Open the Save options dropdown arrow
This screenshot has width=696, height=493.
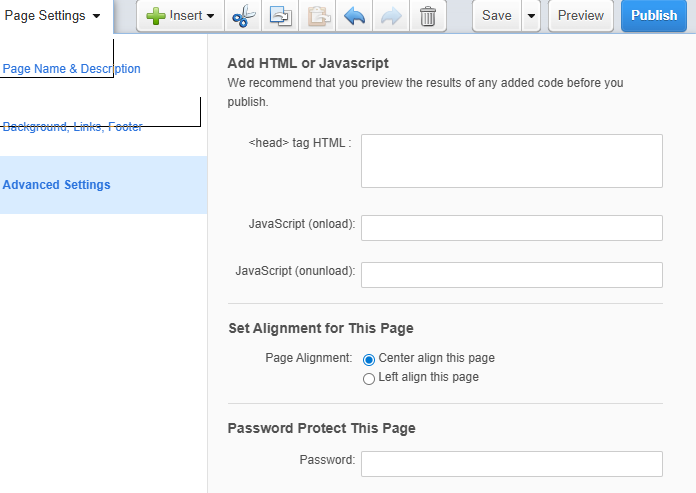pyautogui.click(x=531, y=16)
